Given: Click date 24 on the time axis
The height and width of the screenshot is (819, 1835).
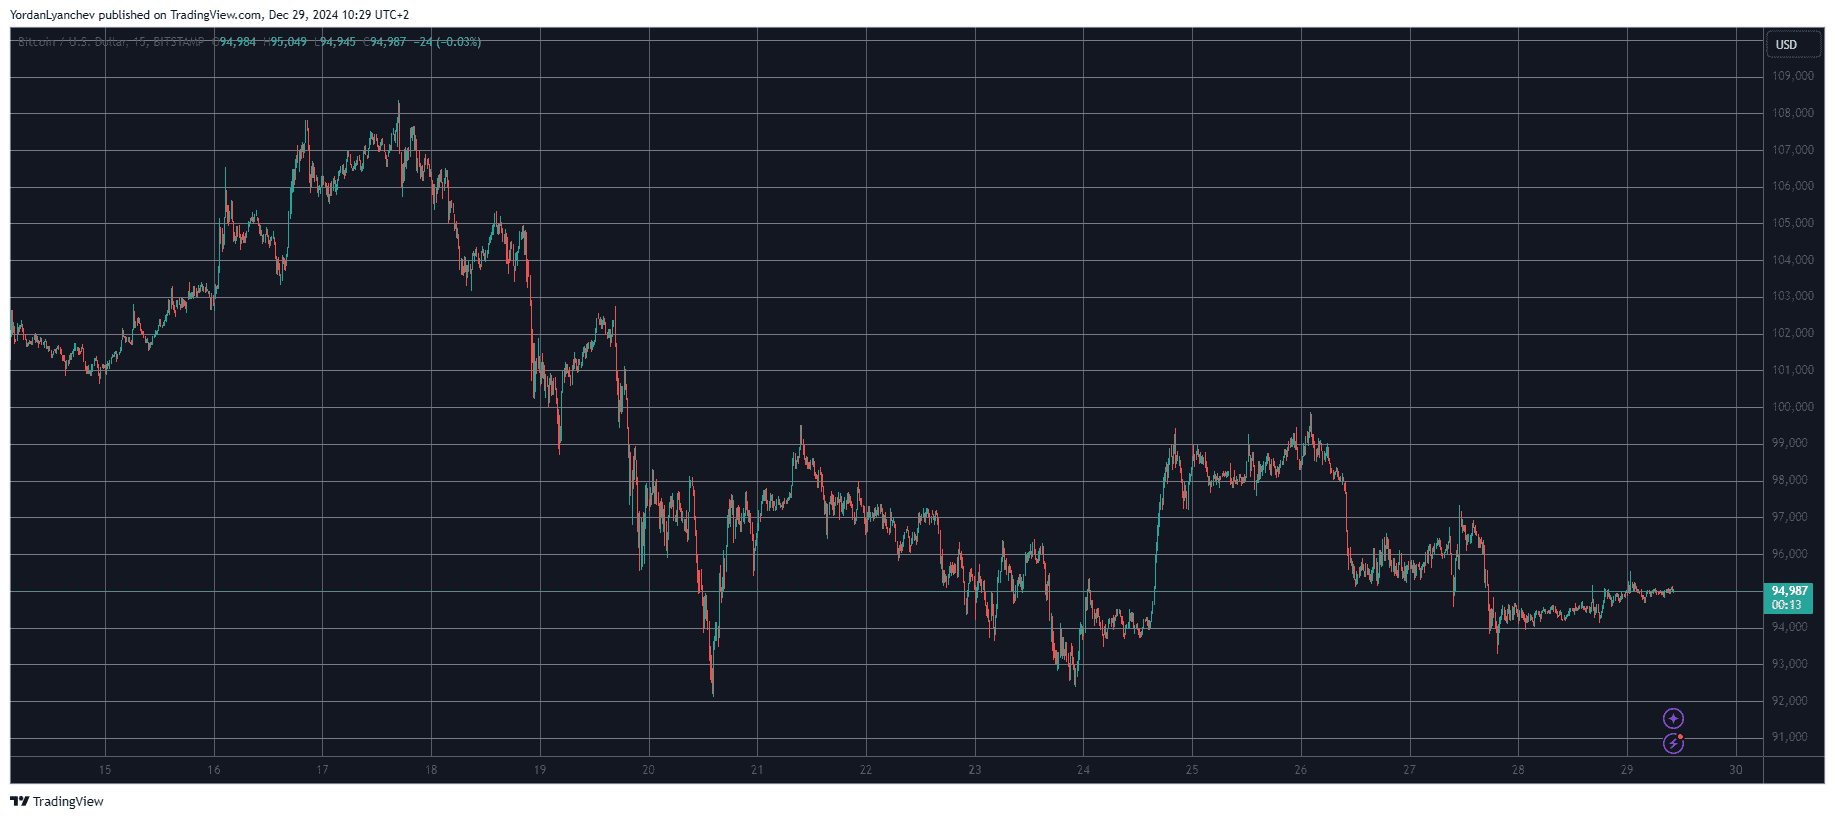Looking at the screenshot, I should [x=1083, y=770].
